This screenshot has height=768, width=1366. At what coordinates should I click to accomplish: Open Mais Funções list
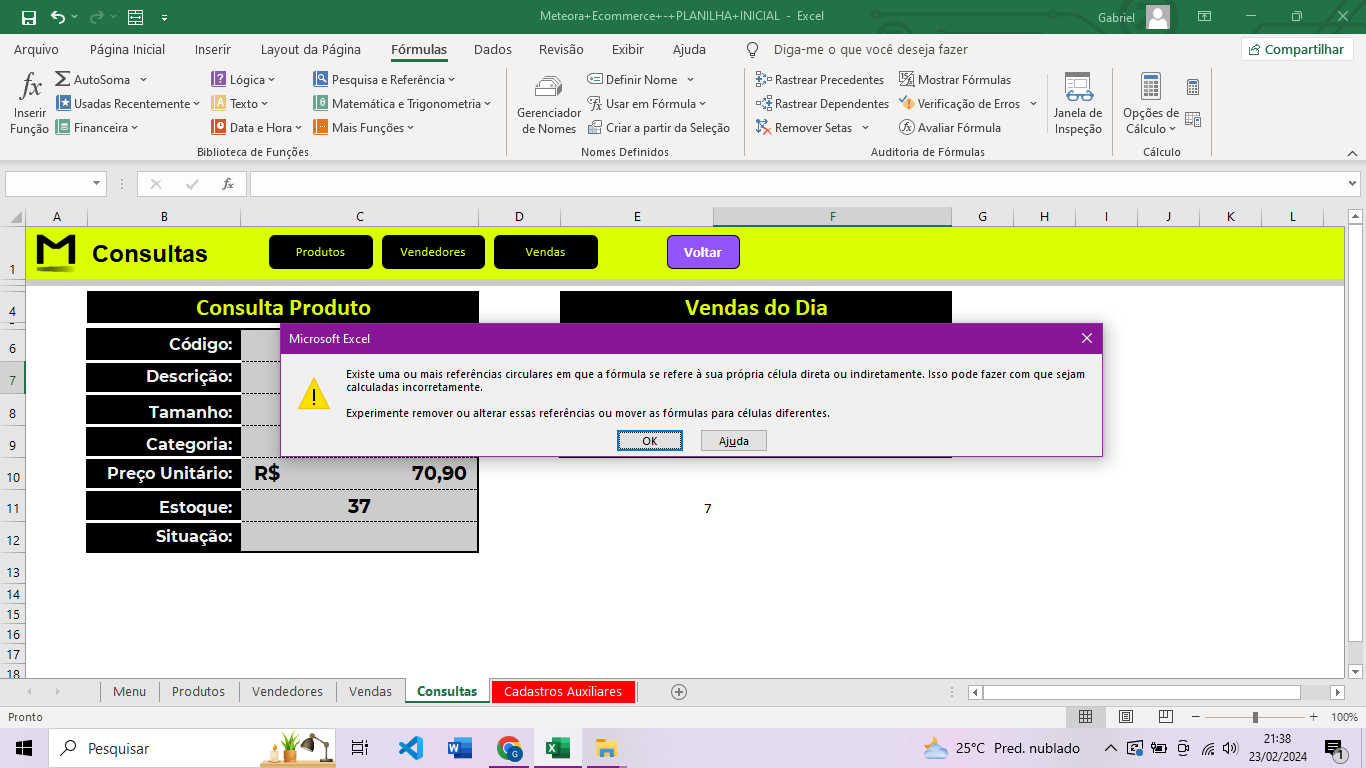click(x=363, y=128)
